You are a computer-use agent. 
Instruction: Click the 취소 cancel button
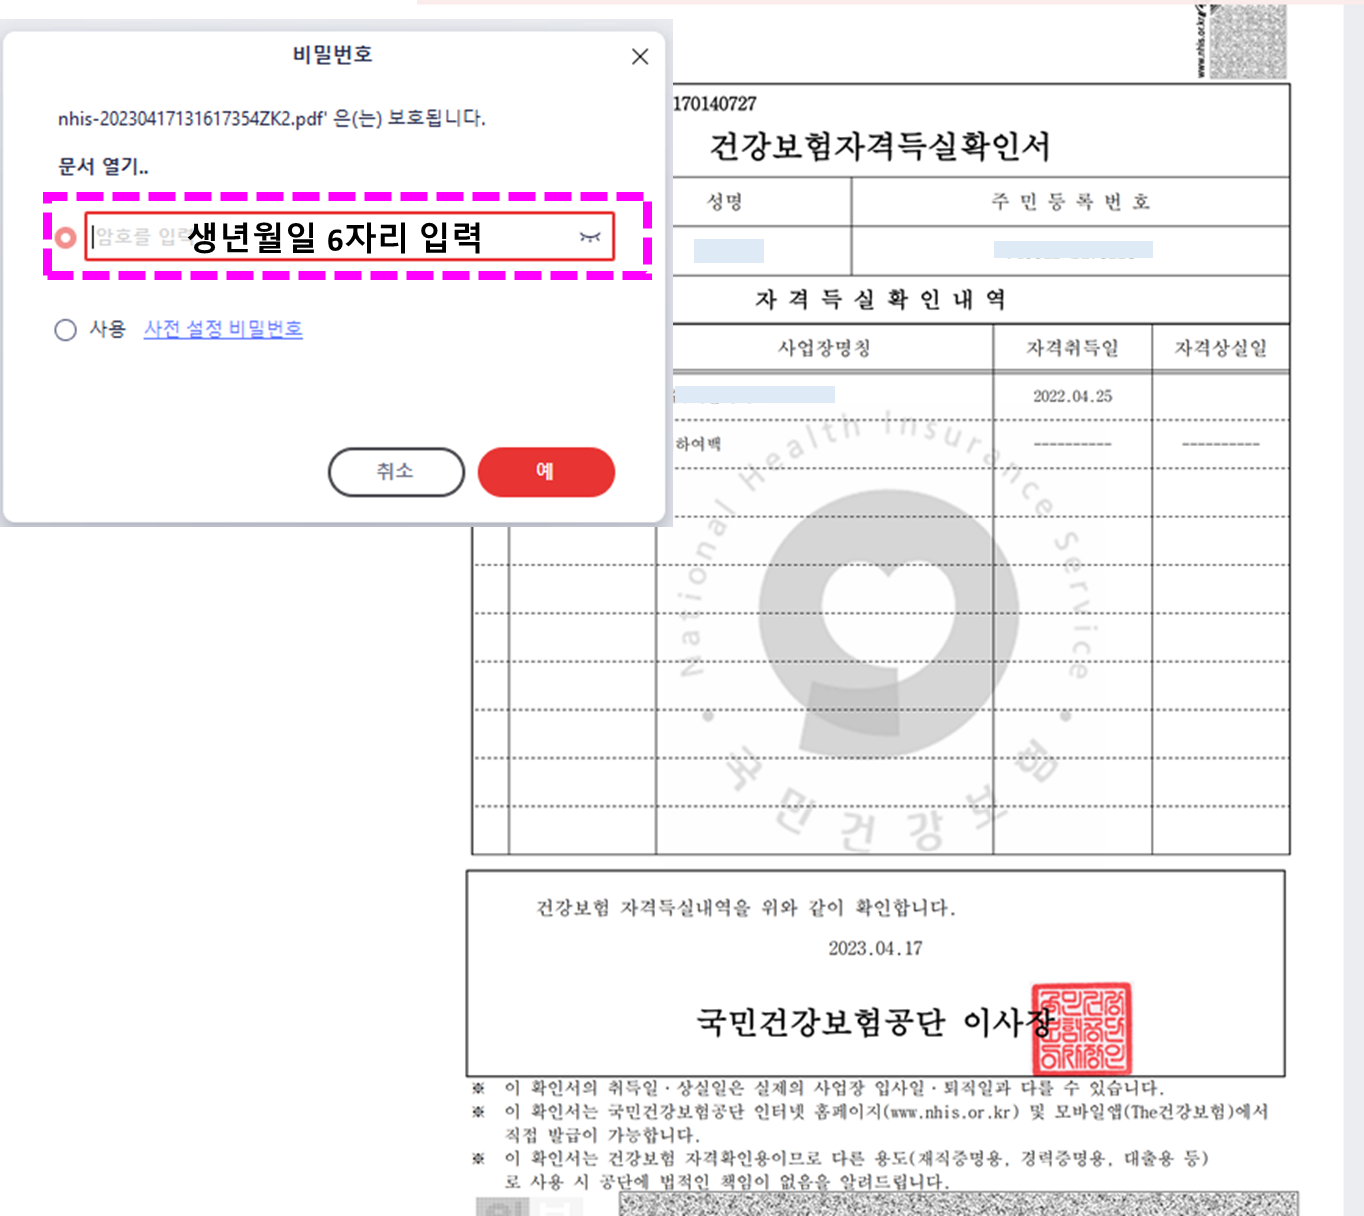click(396, 471)
